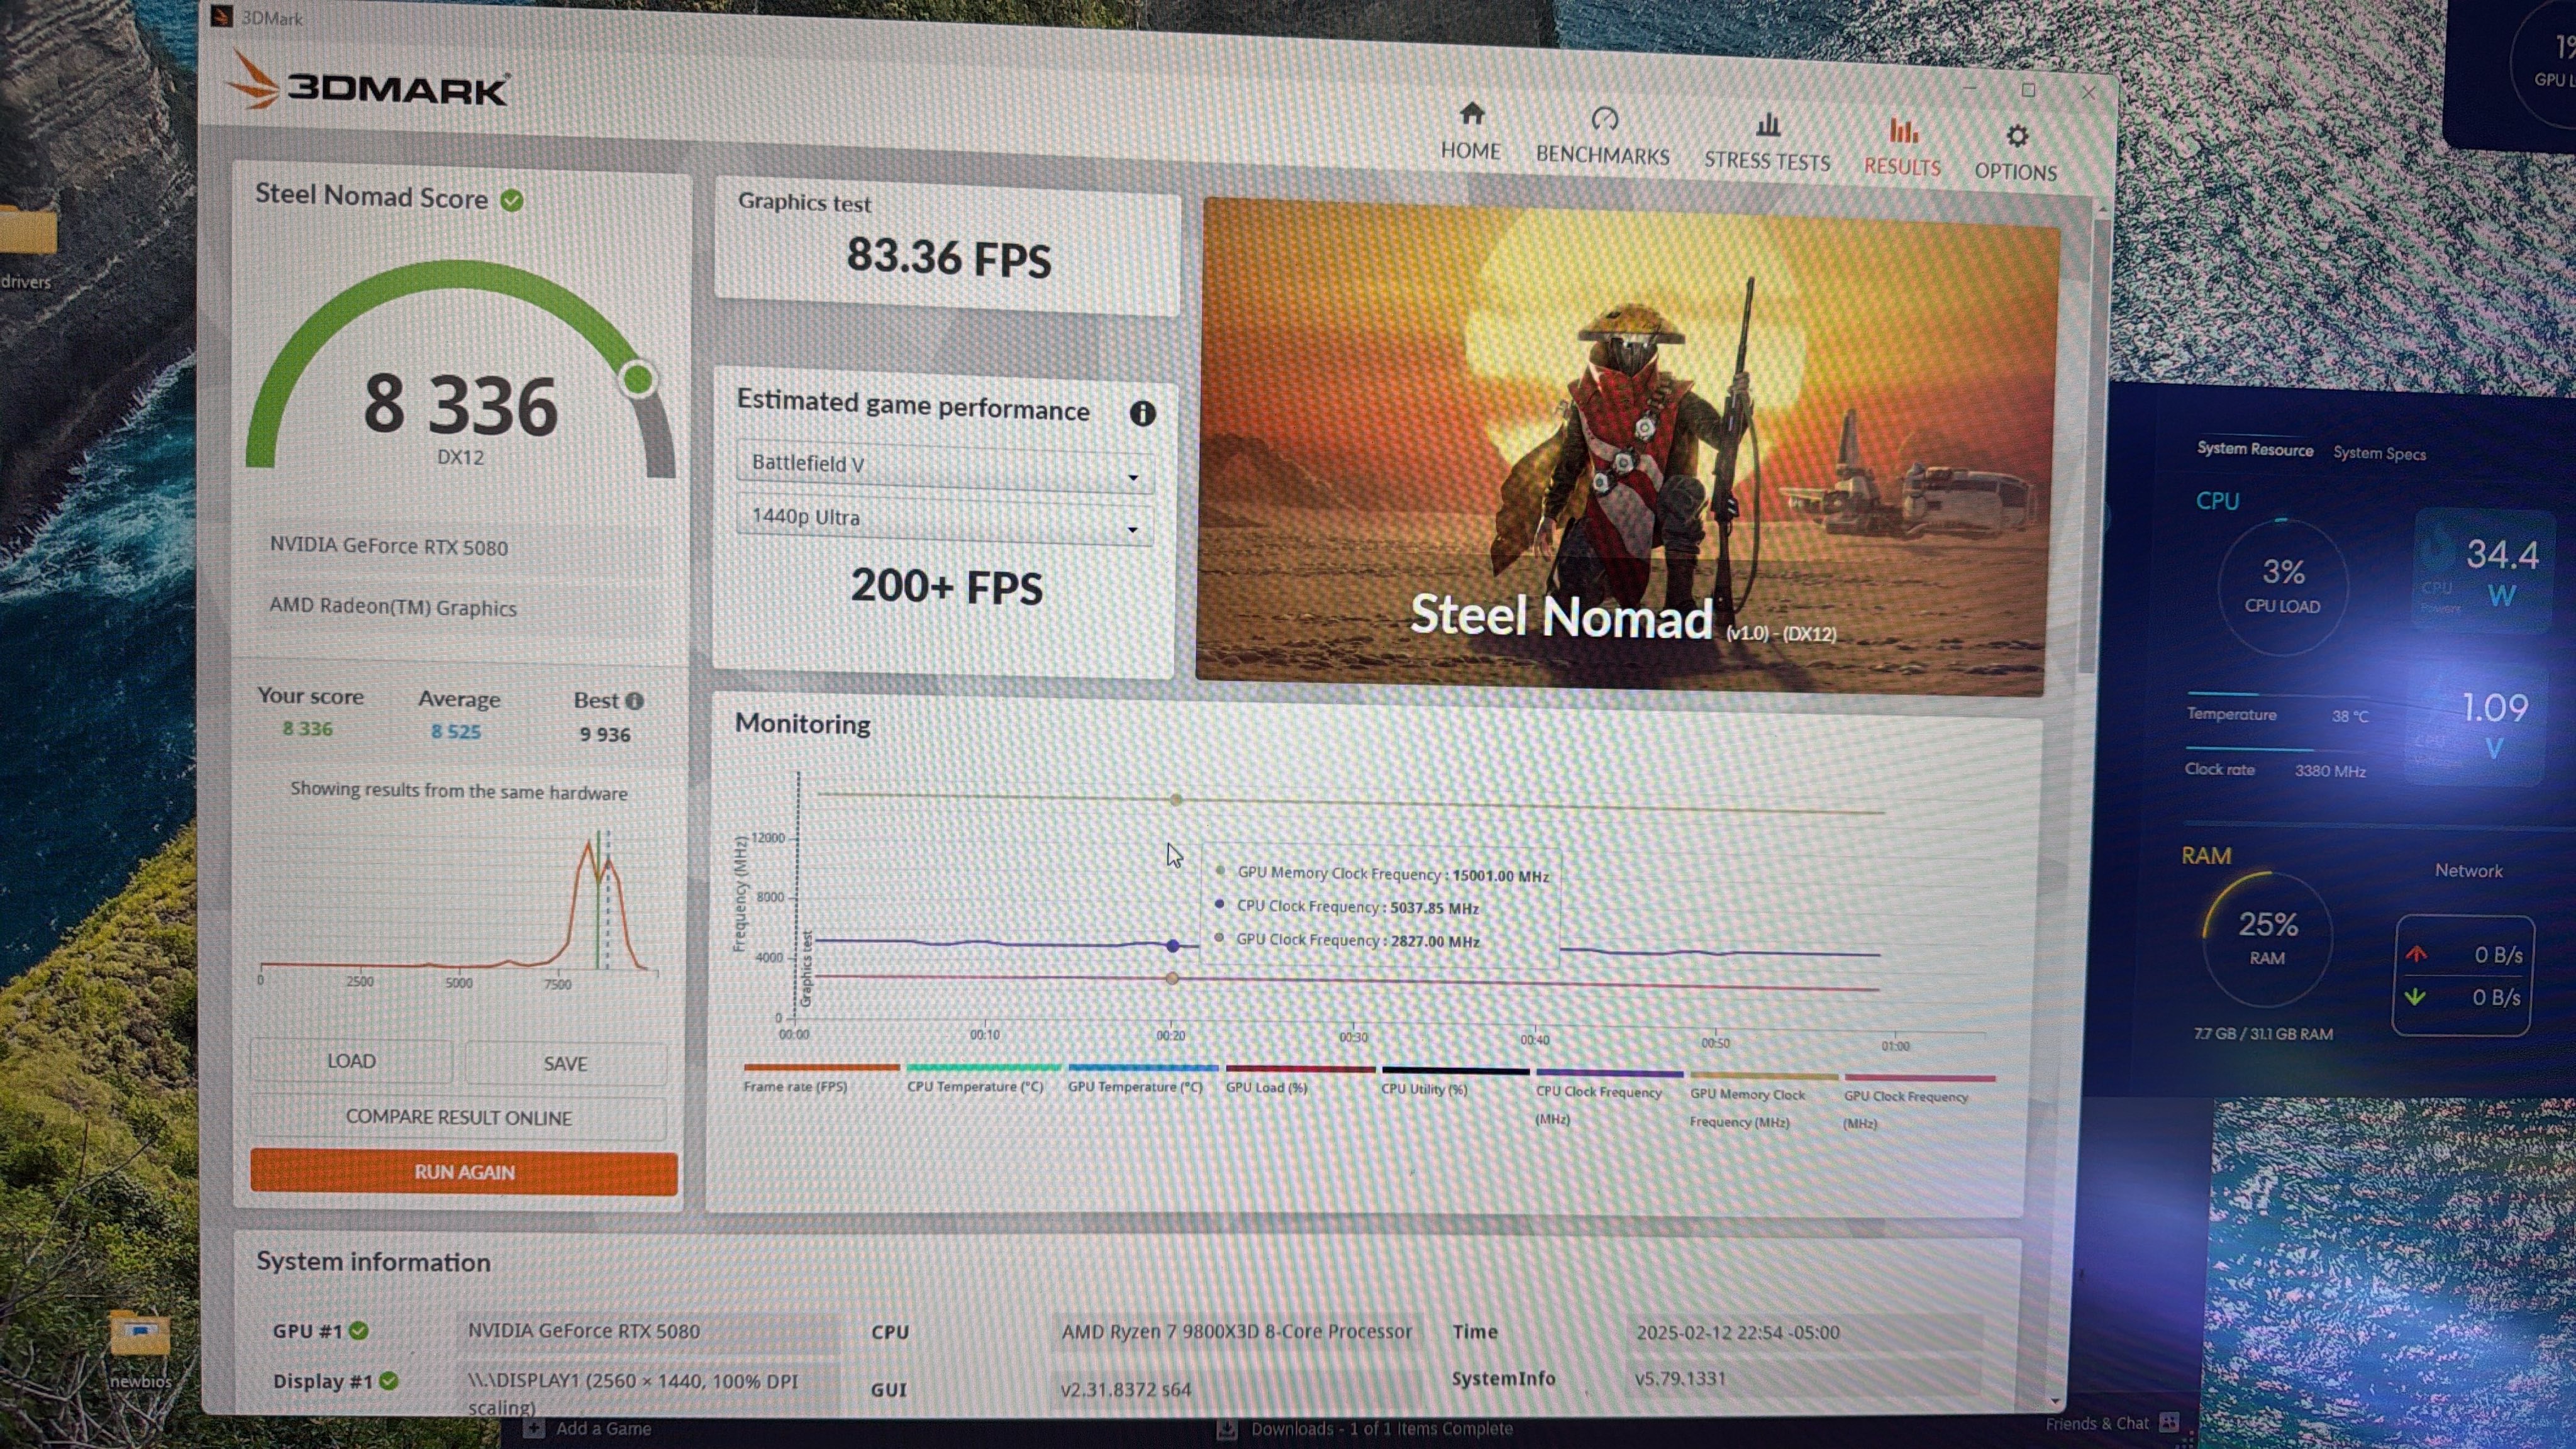
Task: Toggle GPU Clock Frequency legend series
Action: (1918, 1102)
